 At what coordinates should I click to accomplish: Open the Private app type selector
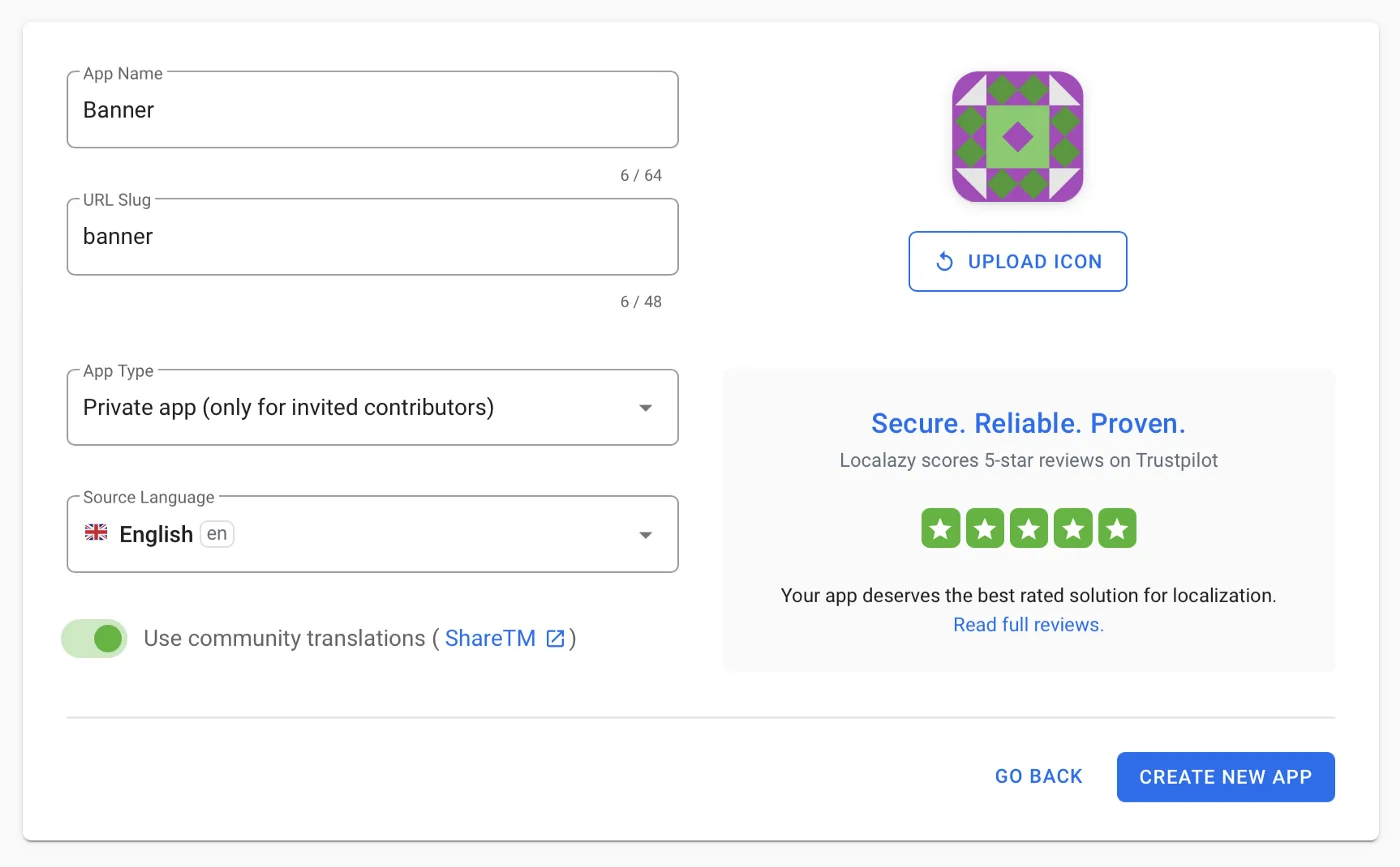click(x=350, y=408)
